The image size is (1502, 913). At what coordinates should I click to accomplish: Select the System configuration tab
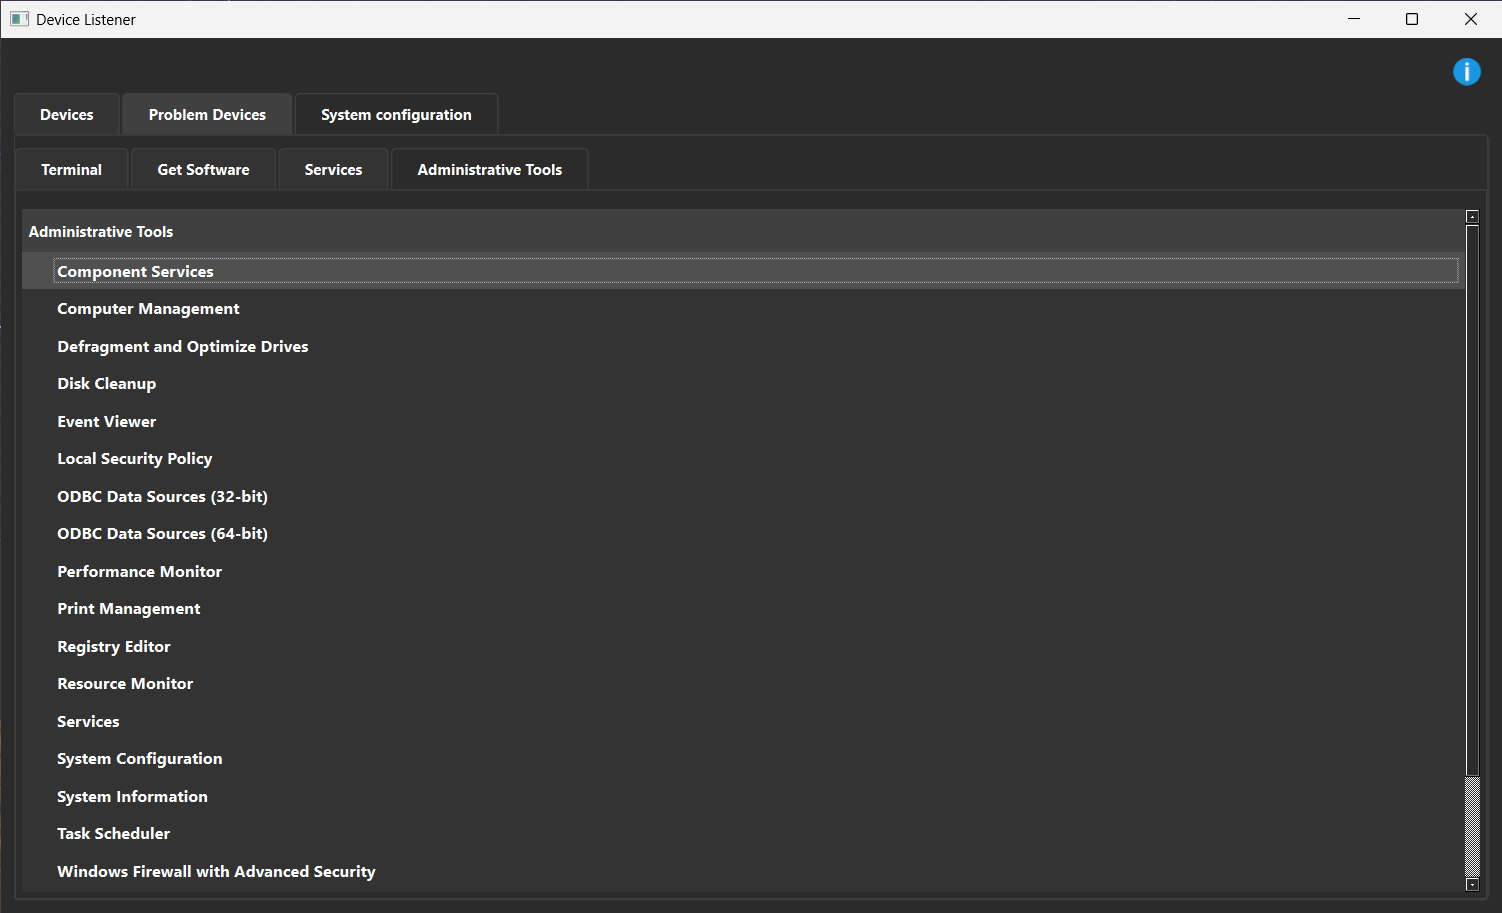click(x=396, y=115)
